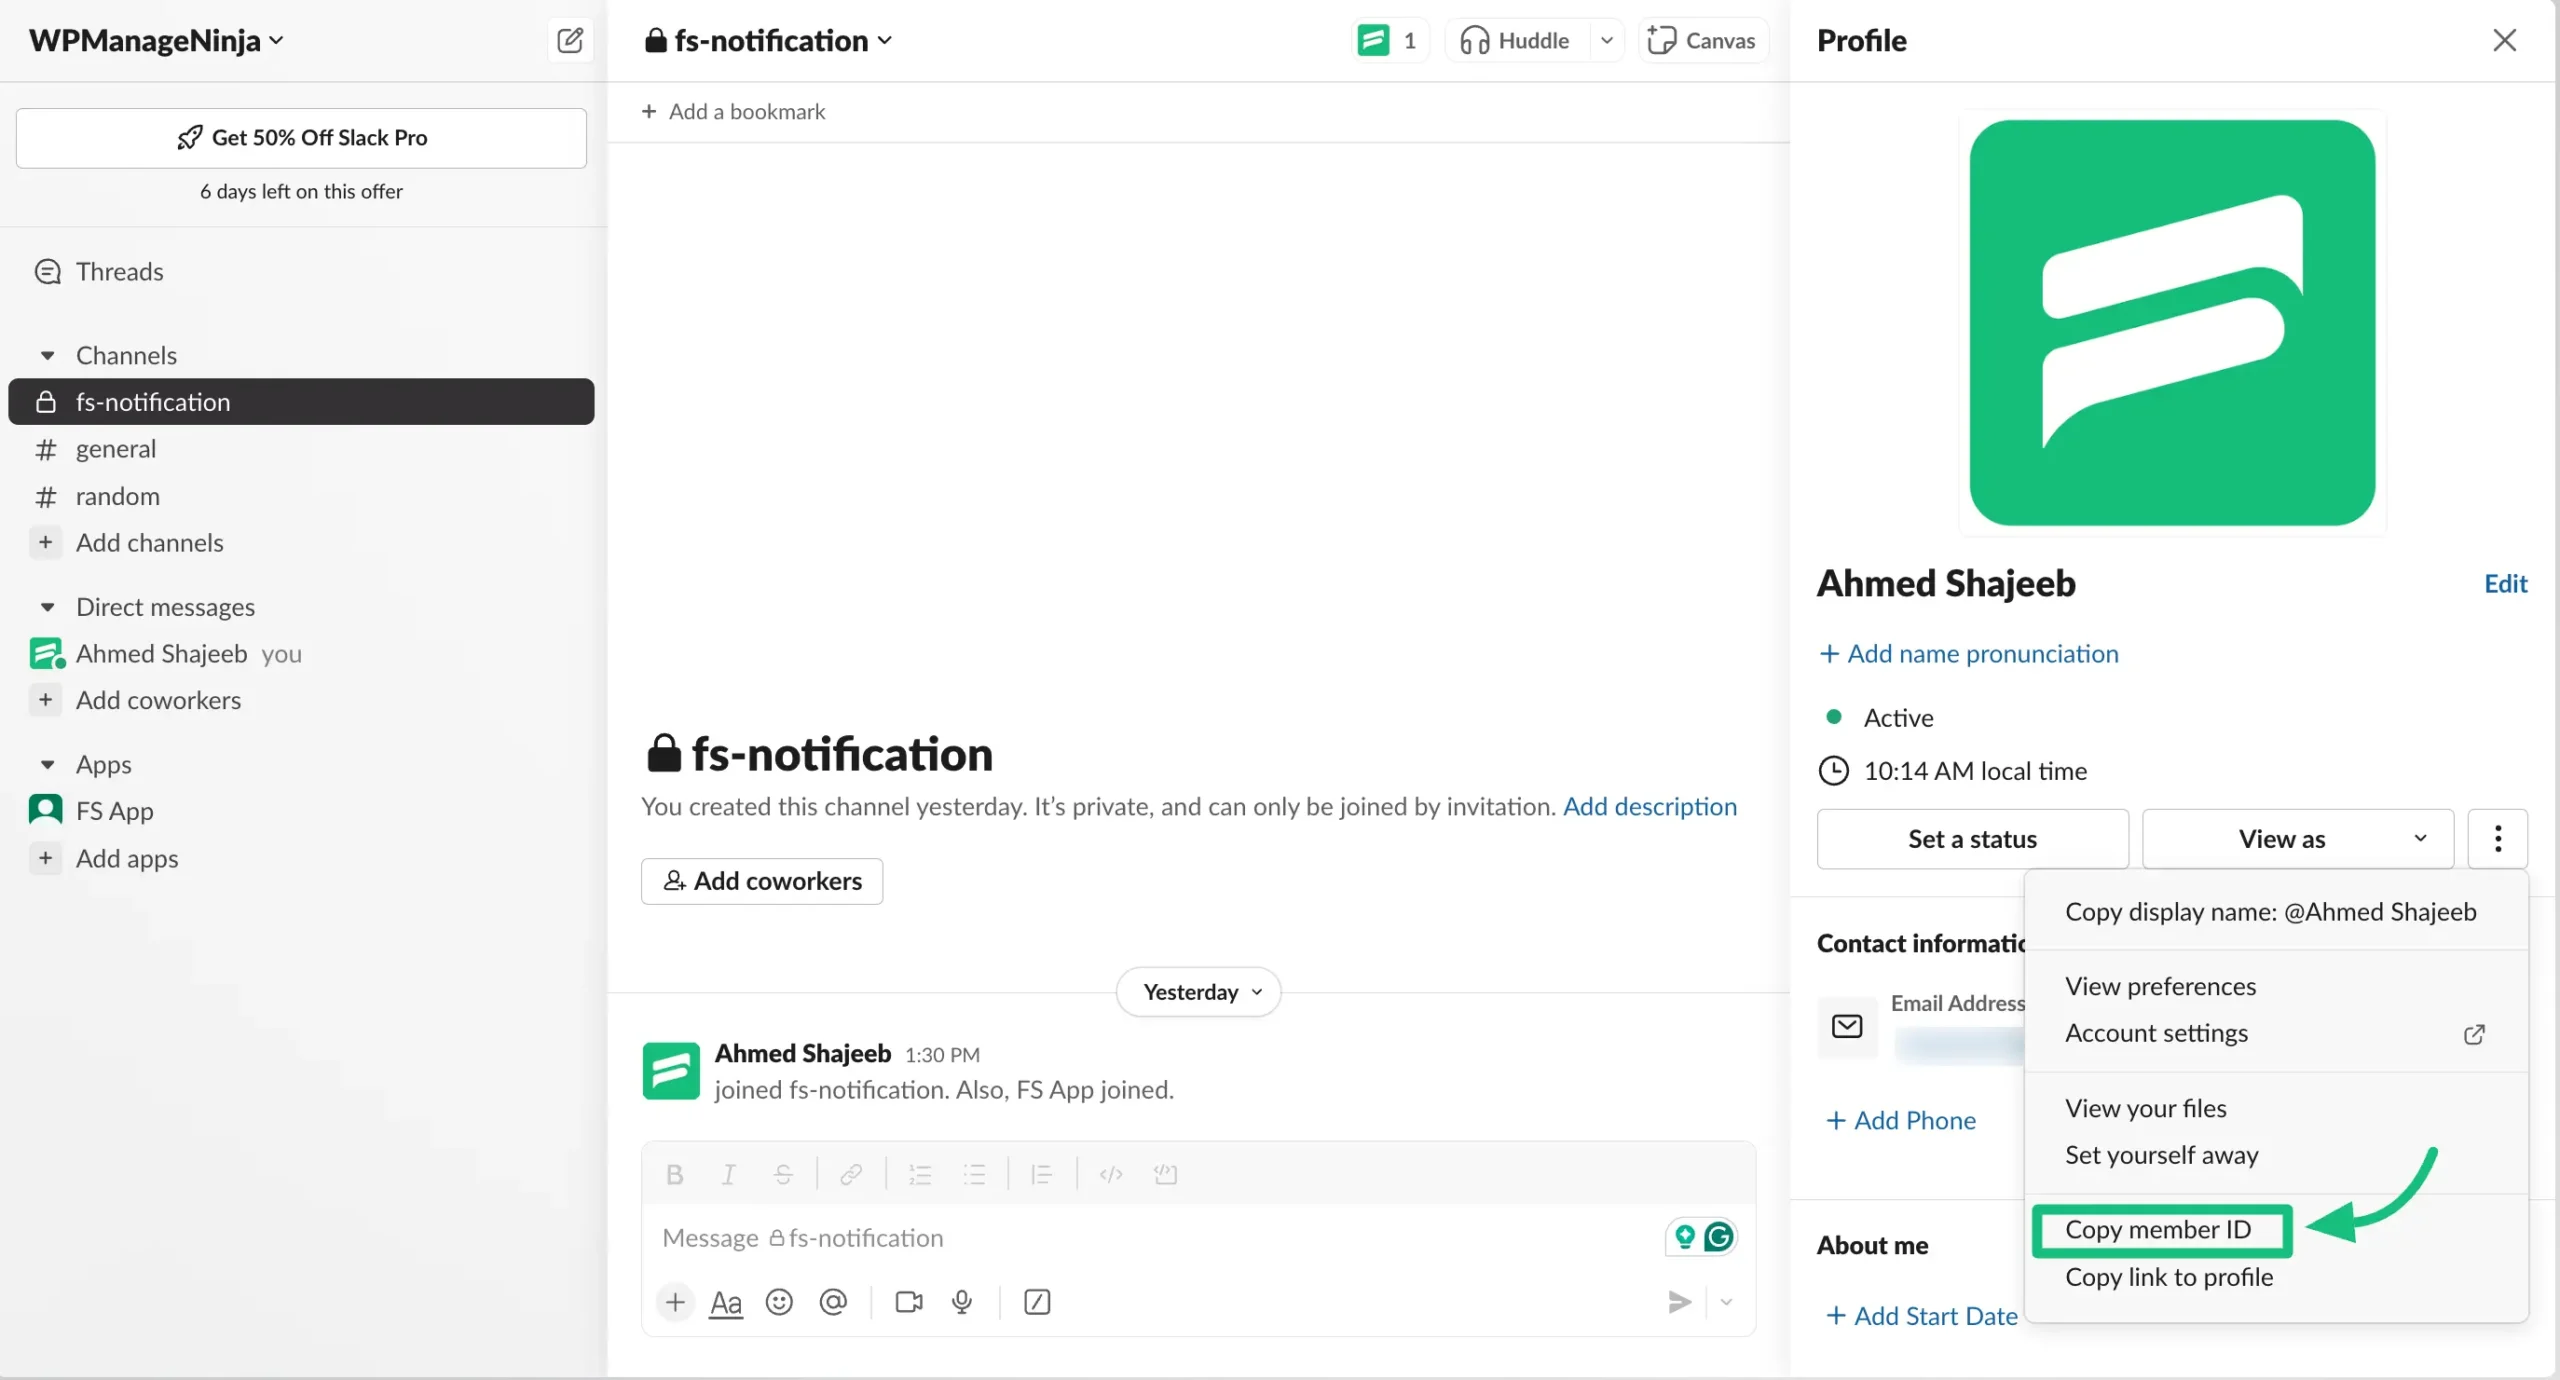Record a video clip icon
The image size is (2560, 1380).
pos(908,1301)
